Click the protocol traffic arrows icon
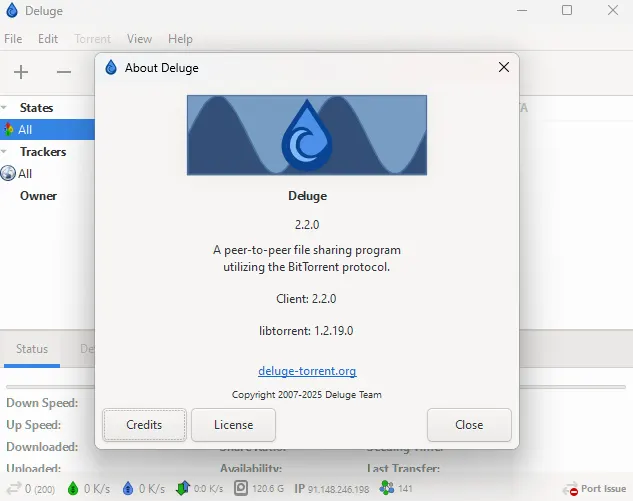 pos(183,489)
